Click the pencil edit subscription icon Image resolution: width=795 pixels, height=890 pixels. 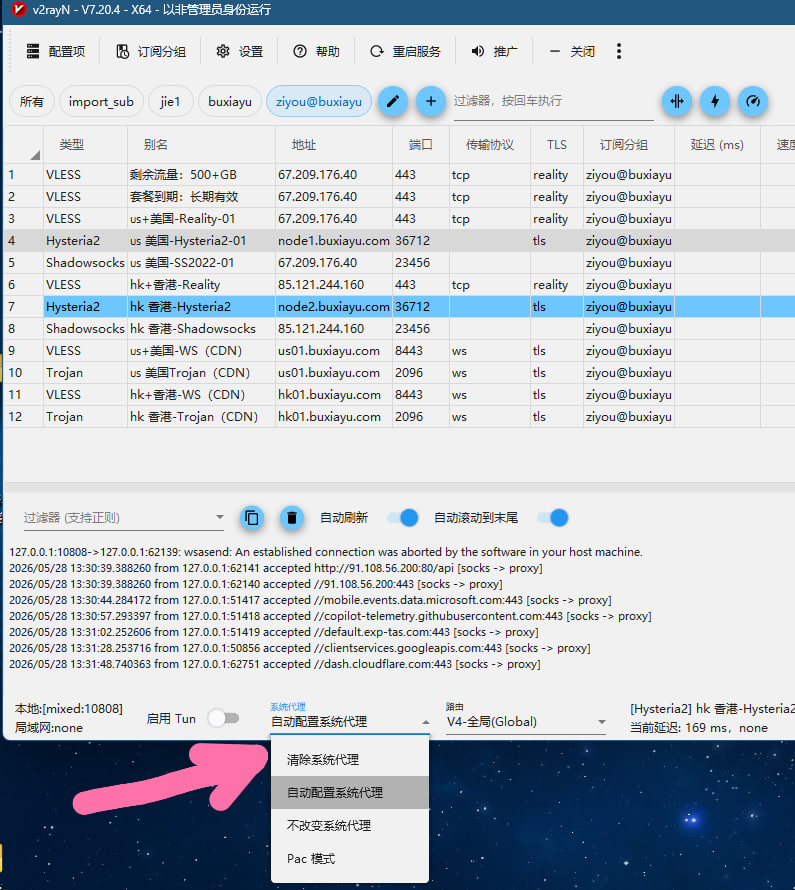[393, 102]
